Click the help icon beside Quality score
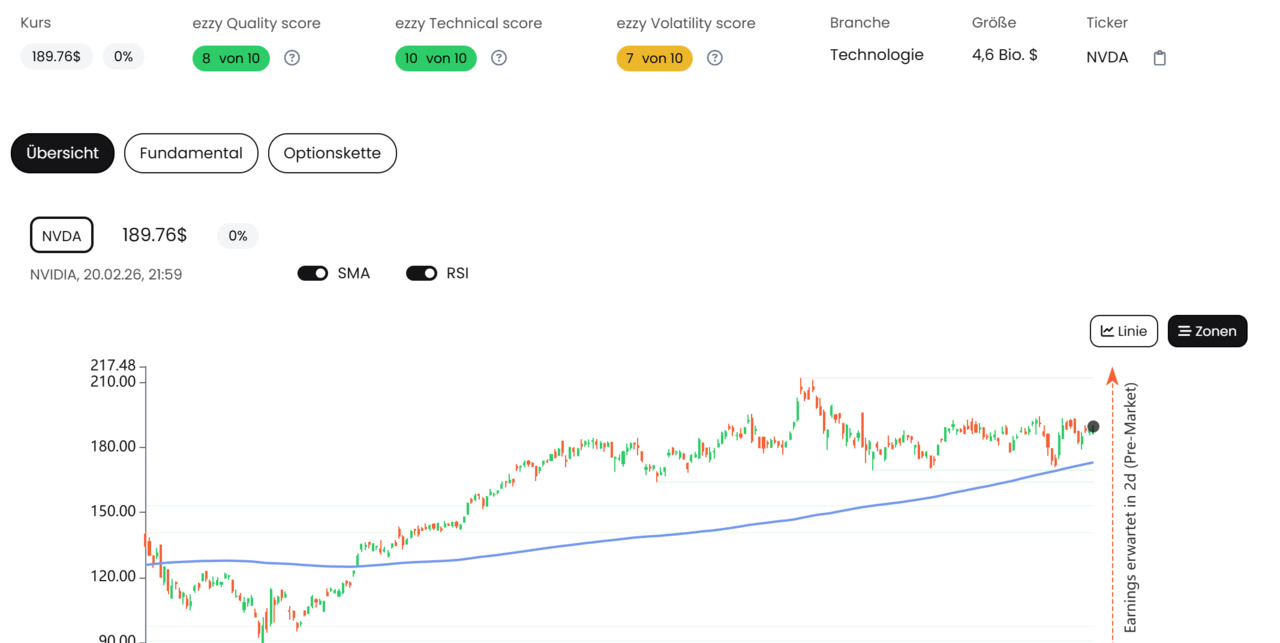Viewport: 1280px width, 643px height. pos(292,58)
